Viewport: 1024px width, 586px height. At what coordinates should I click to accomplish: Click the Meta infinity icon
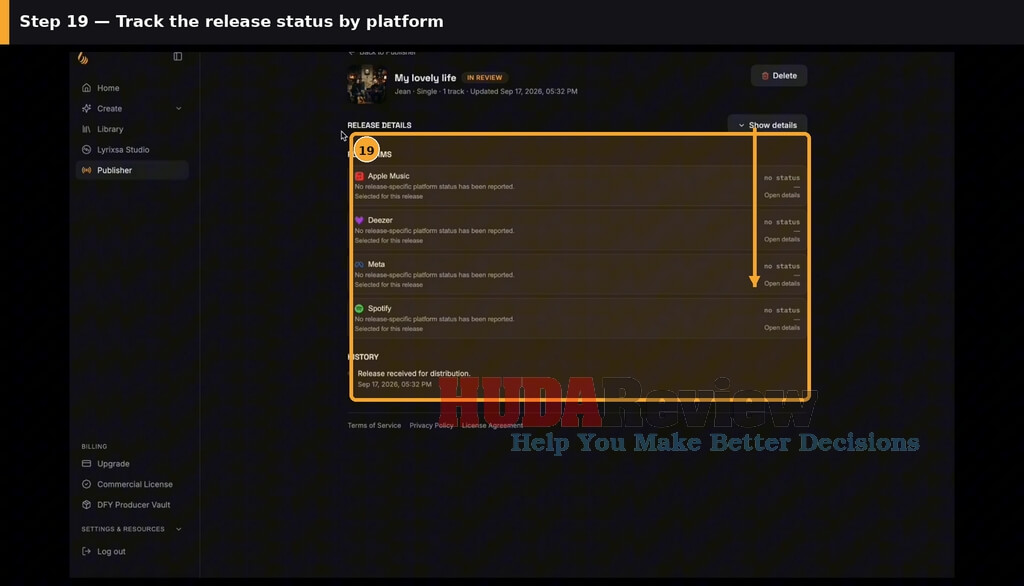359,265
